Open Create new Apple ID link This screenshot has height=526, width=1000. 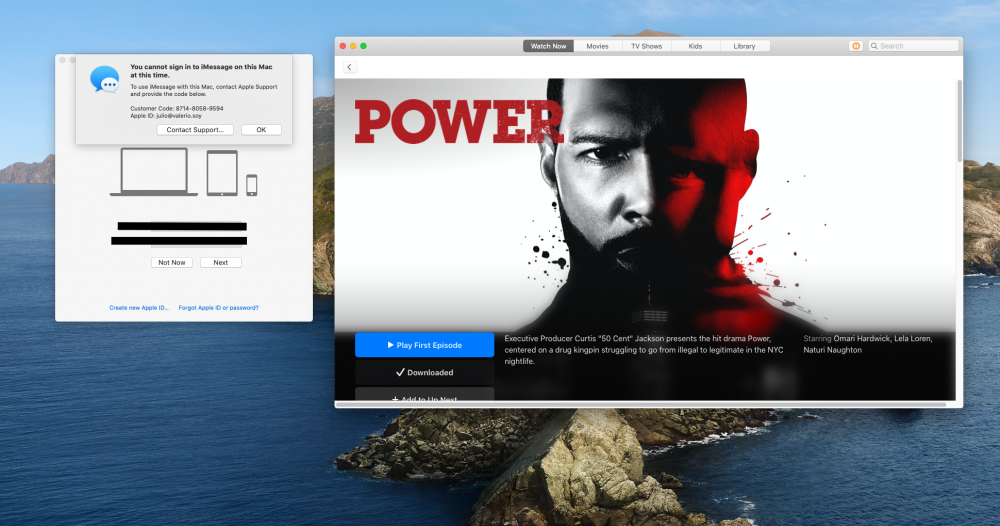[139, 307]
